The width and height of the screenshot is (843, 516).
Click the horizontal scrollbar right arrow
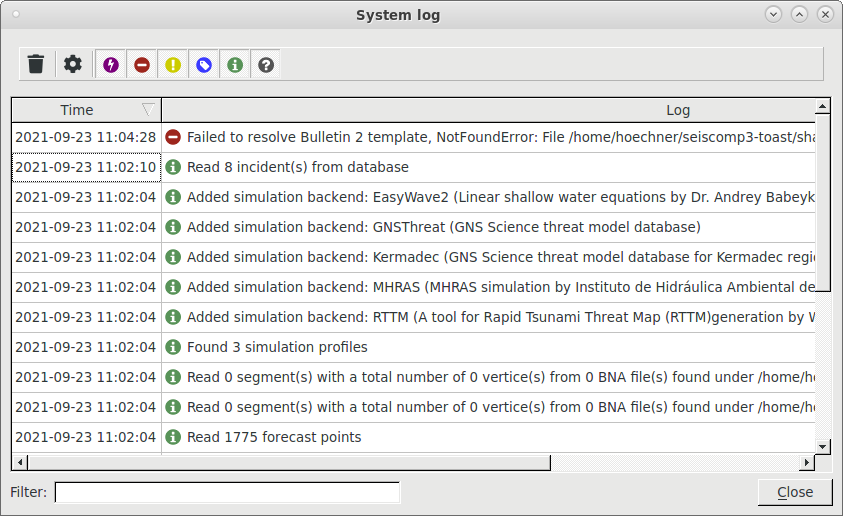806,462
